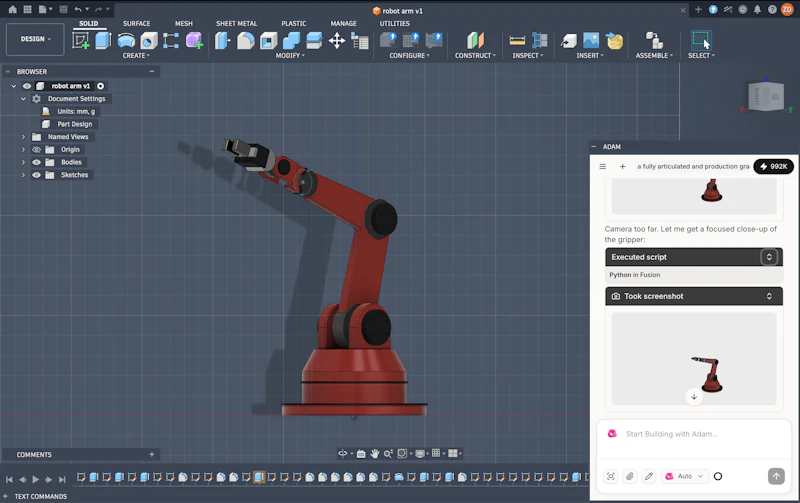Screen dimensions: 800x503
Task: Click the Start Building with Adam input field
Action: [694, 434]
